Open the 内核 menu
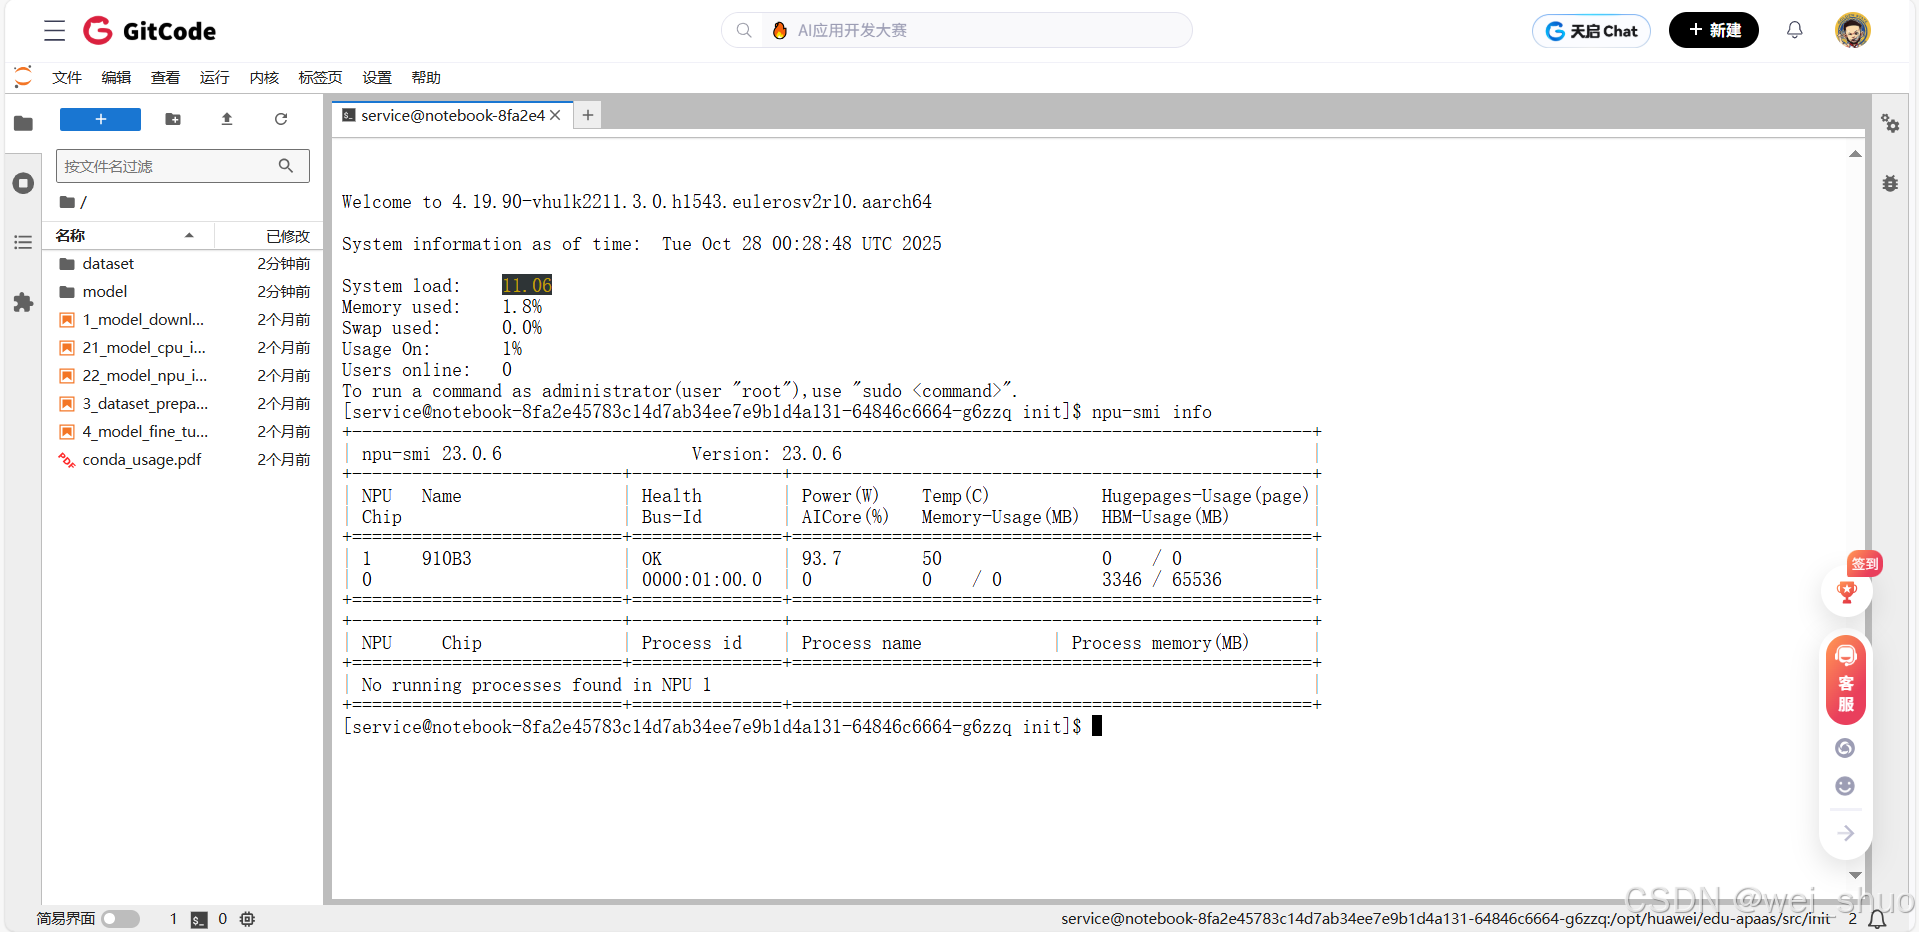This screenshot has width=1919, height=932. pos(264,77)
